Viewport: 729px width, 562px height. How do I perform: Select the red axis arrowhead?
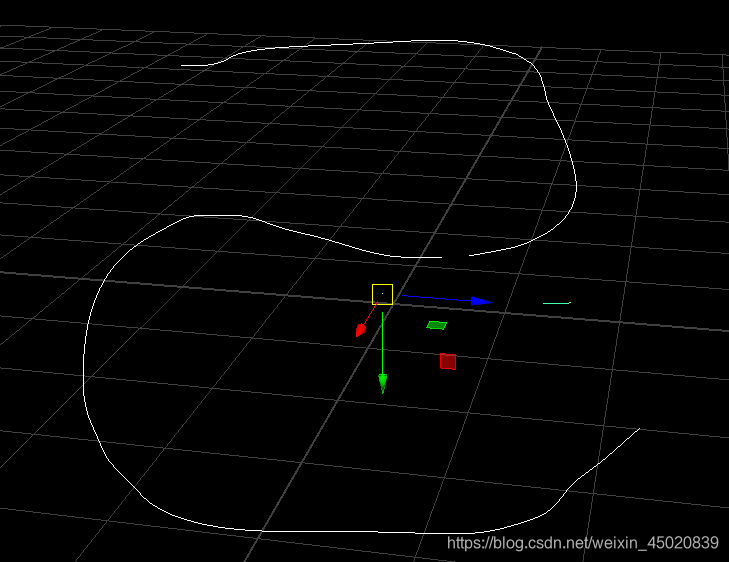(361, 330)
